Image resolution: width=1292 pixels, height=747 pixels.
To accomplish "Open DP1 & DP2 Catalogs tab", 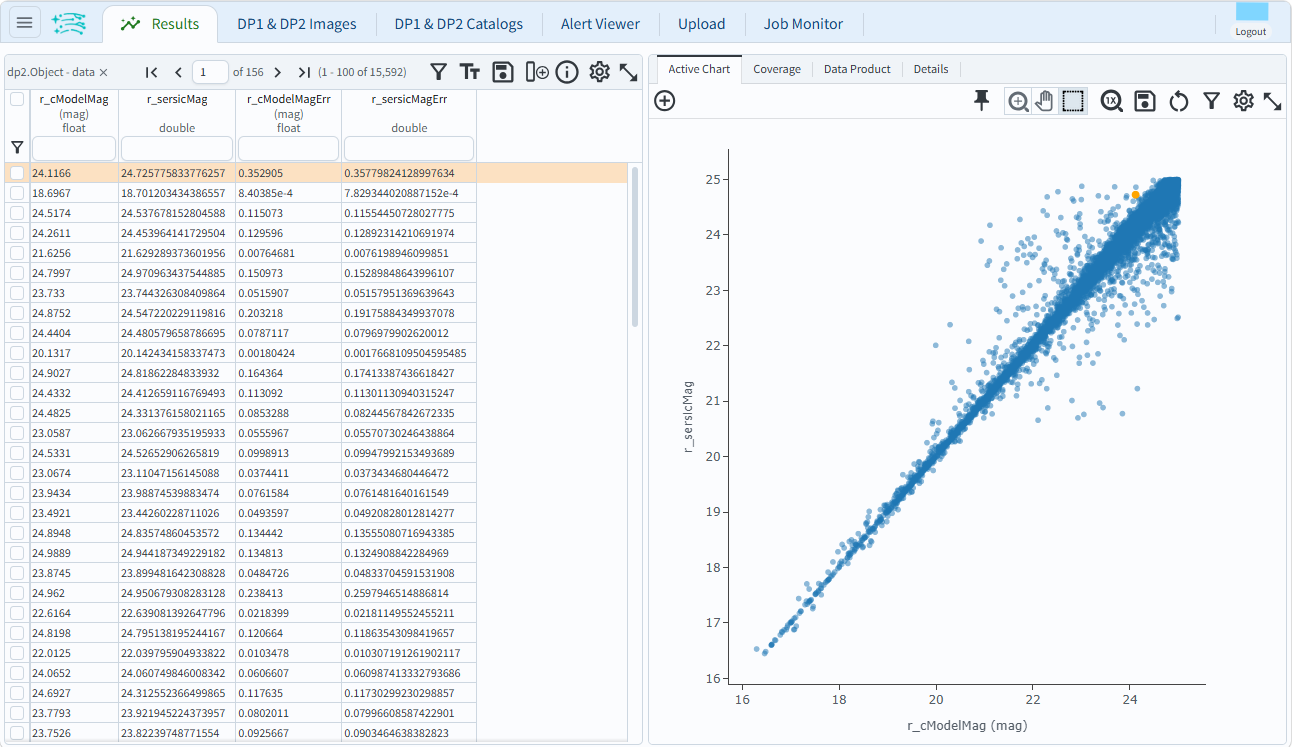I will [x=458, y=24].
